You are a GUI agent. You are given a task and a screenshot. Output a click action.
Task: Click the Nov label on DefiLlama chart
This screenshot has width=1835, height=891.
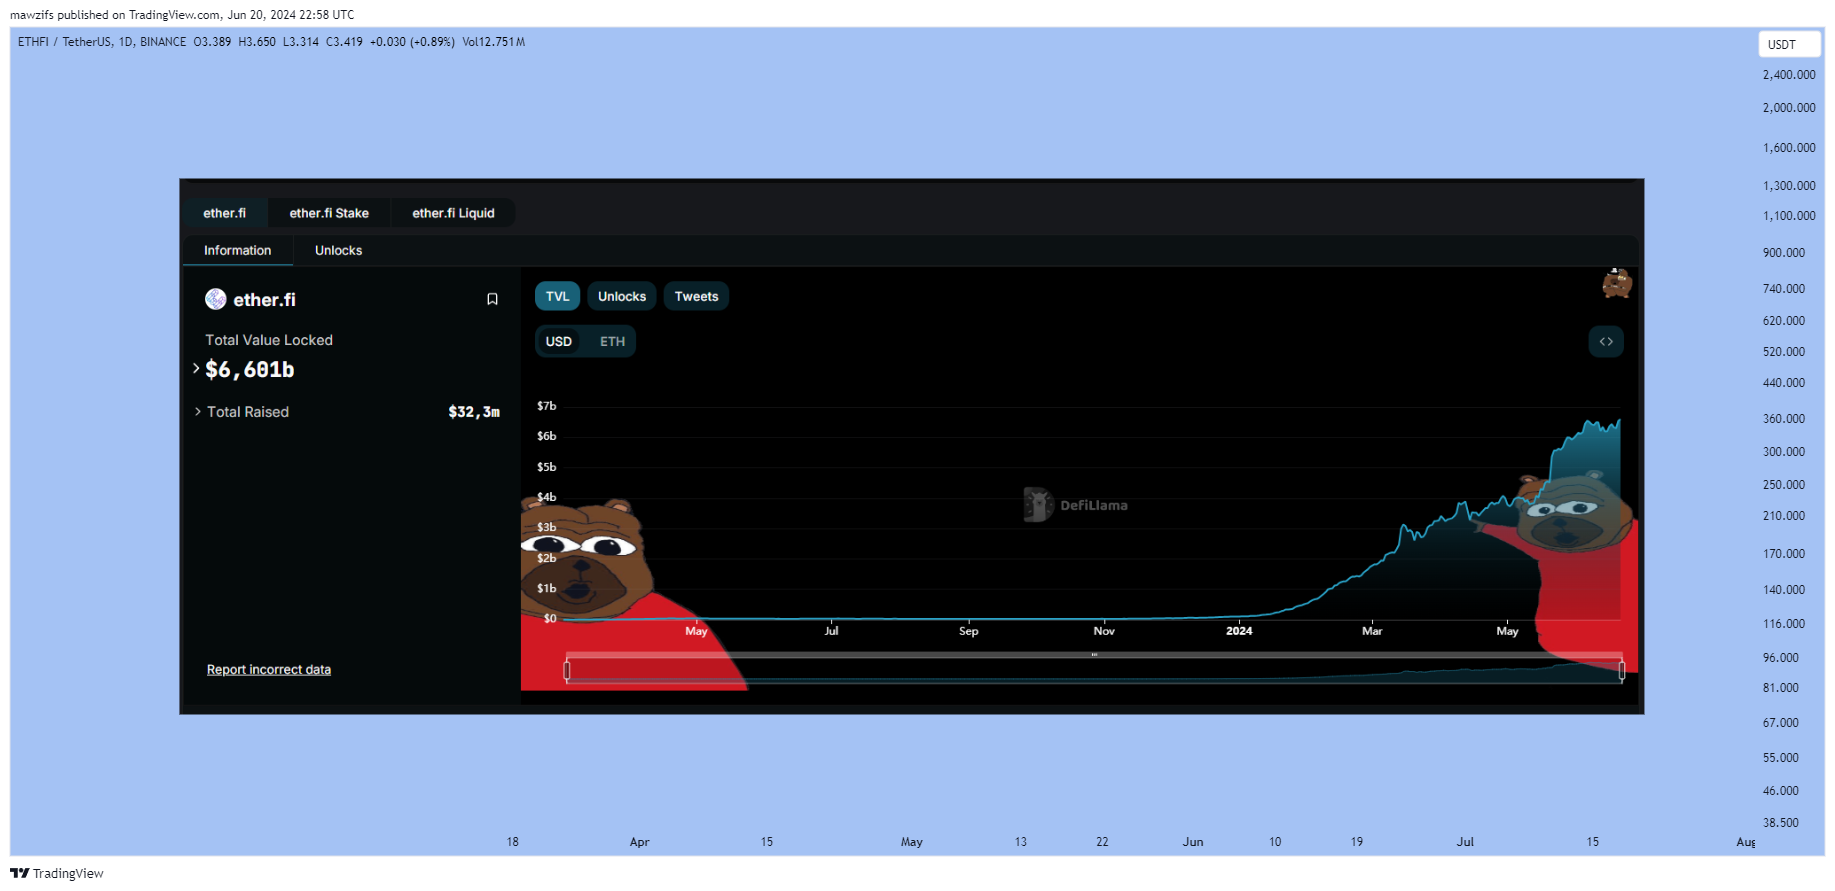(1104, 631)
